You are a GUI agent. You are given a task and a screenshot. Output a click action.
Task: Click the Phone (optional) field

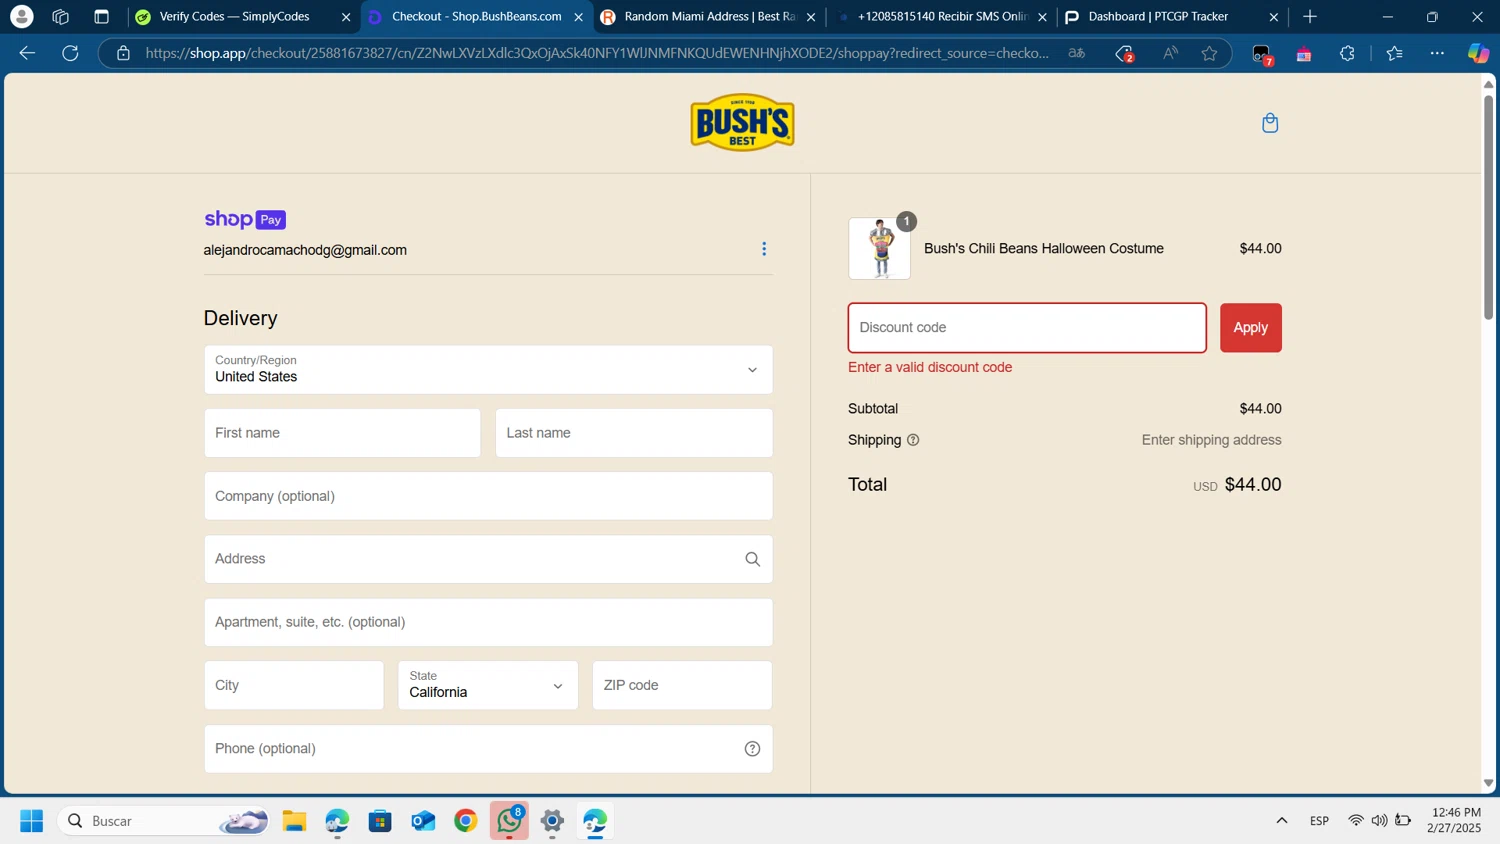[x=488, y=749]
